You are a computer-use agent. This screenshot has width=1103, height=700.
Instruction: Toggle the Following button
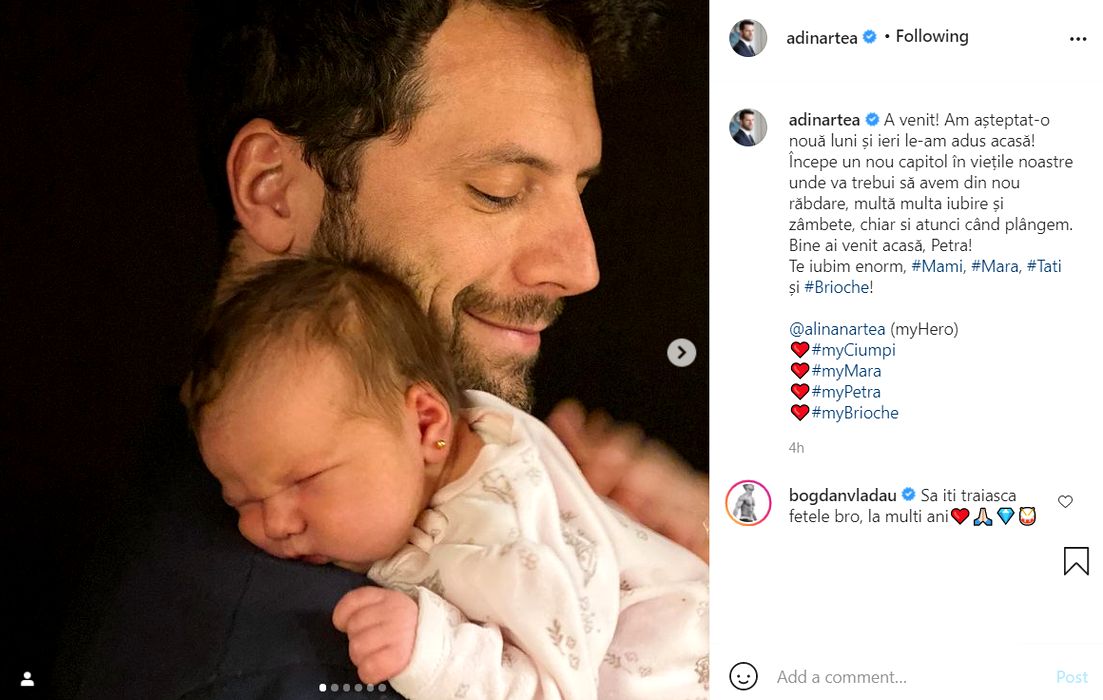coord(932,37)
